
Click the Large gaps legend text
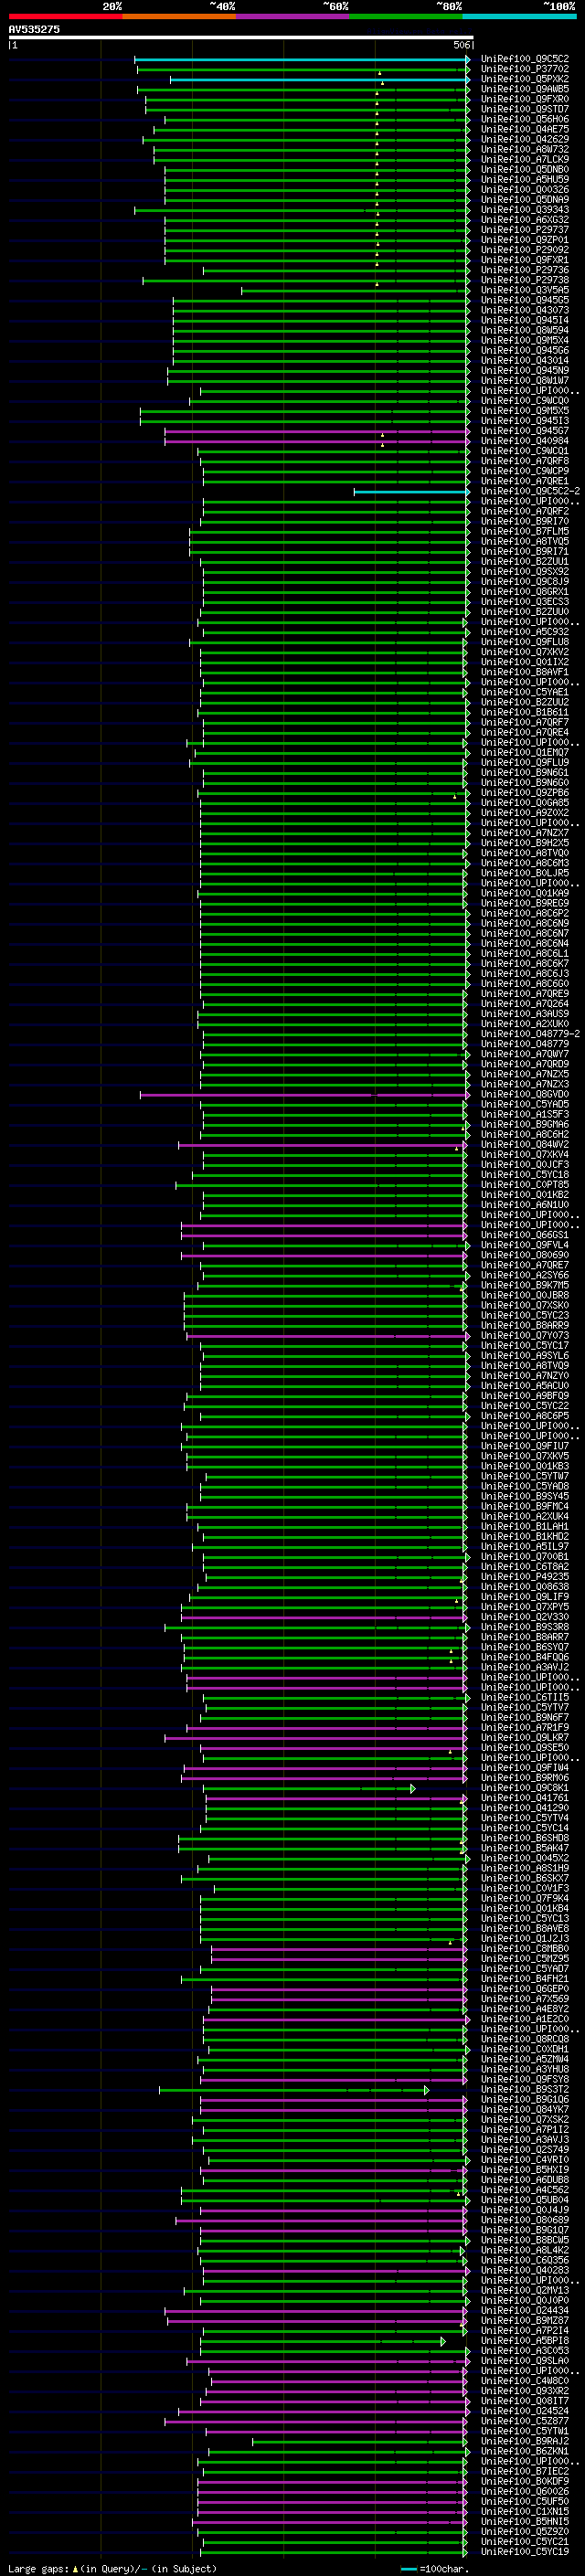(113, 2568)
